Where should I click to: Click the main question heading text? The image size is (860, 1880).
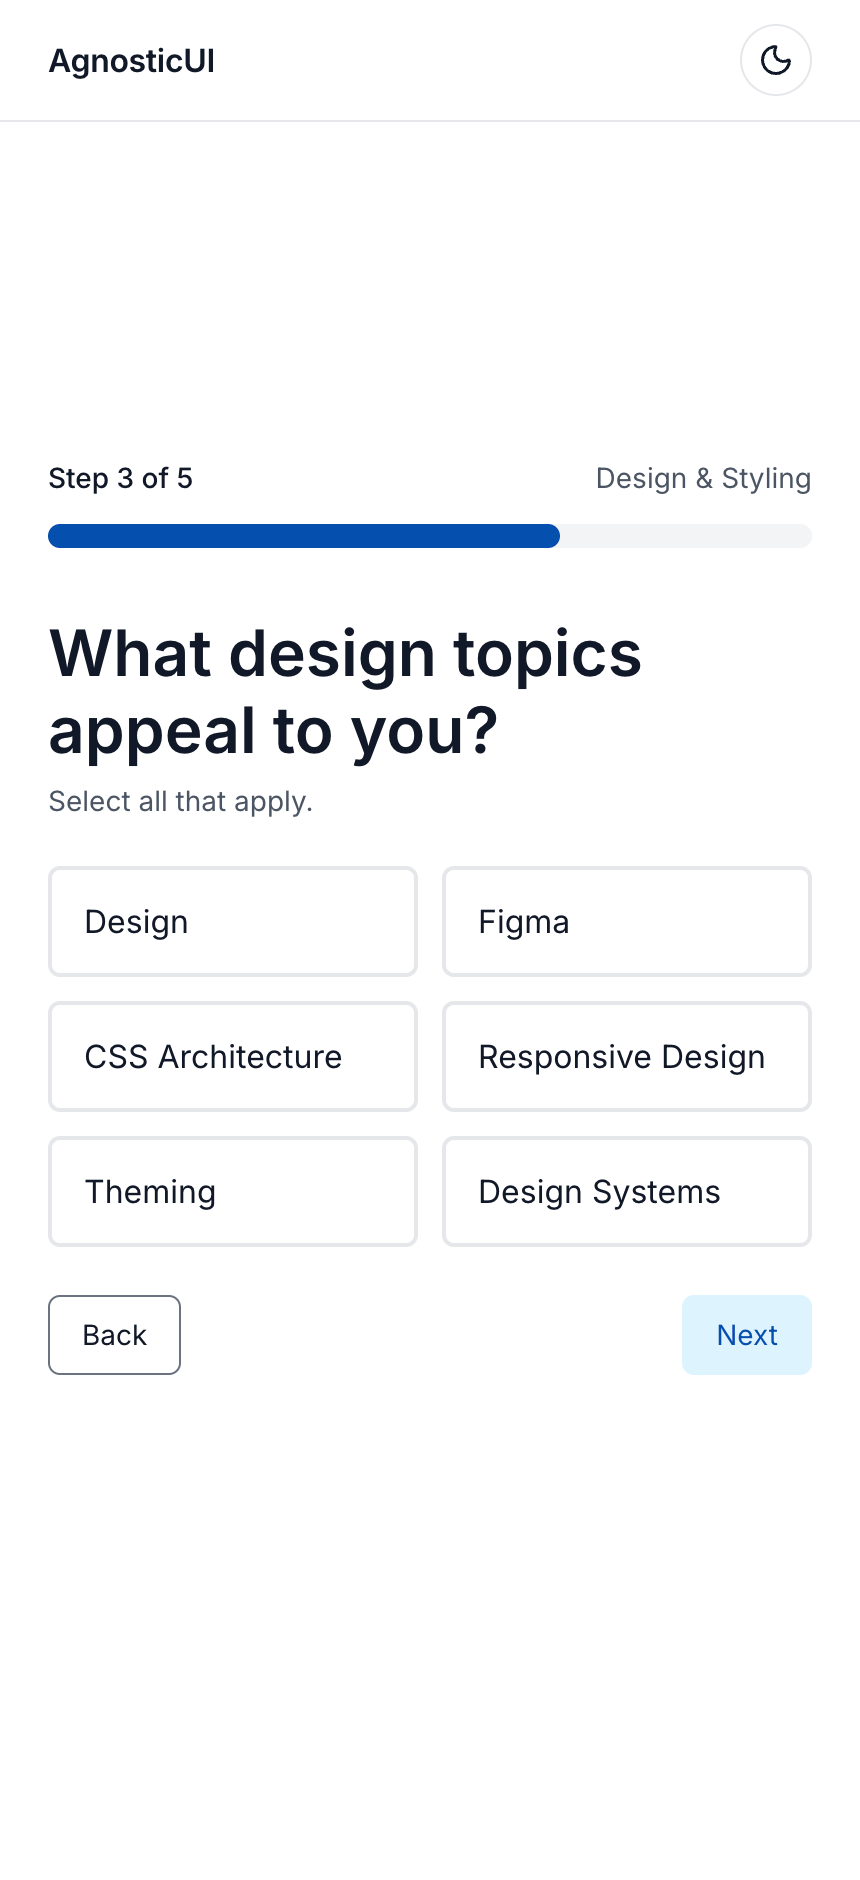tap(345, 692)
